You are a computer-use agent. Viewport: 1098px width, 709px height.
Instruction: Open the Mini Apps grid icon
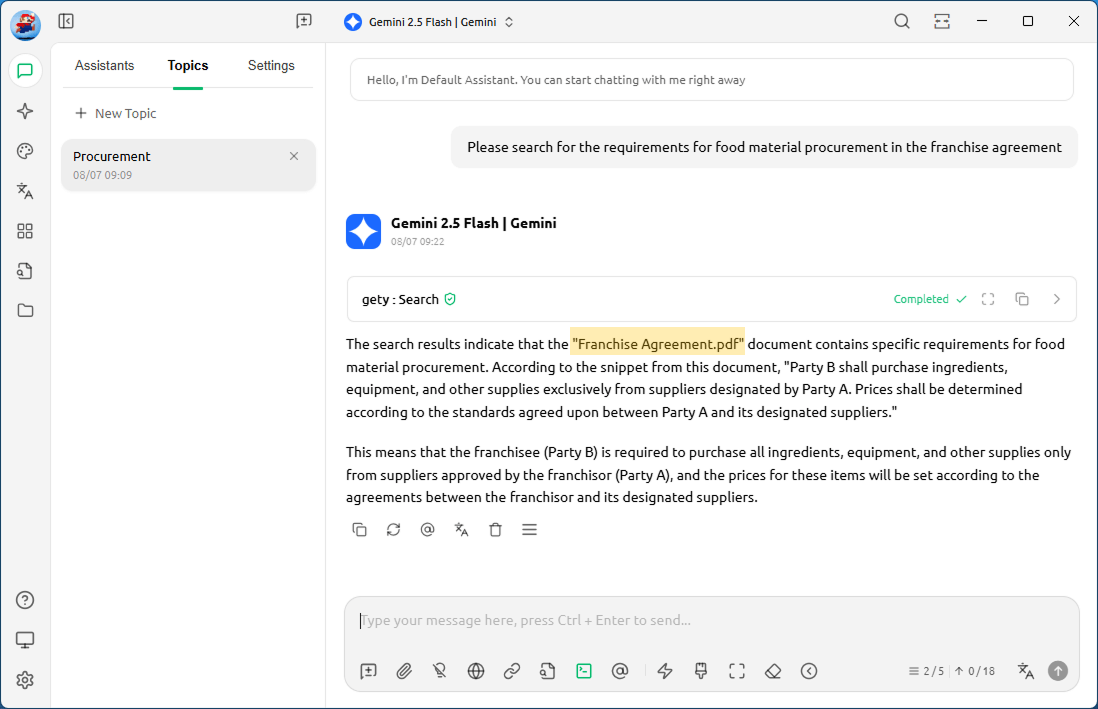(x=25, y=231)
